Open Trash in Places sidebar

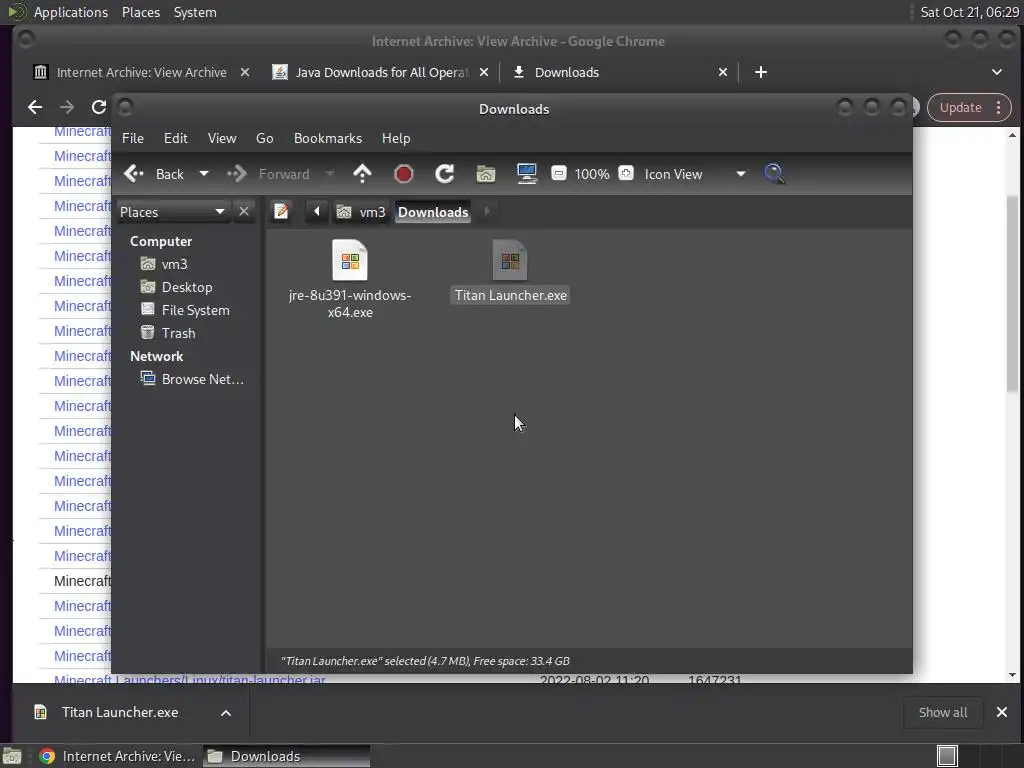[178, 333]
